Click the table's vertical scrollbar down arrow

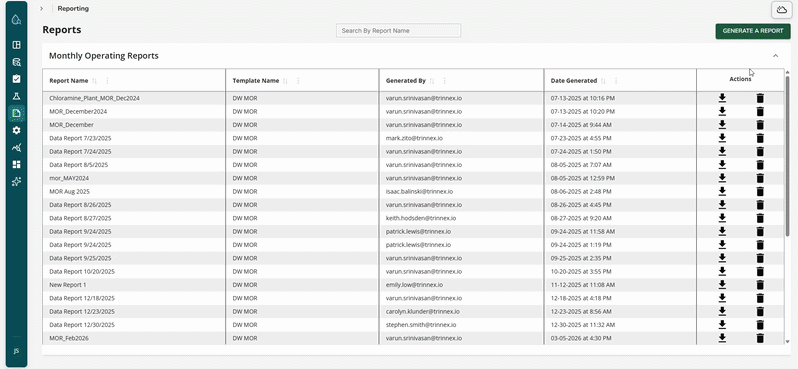click(x=787, y=342)
